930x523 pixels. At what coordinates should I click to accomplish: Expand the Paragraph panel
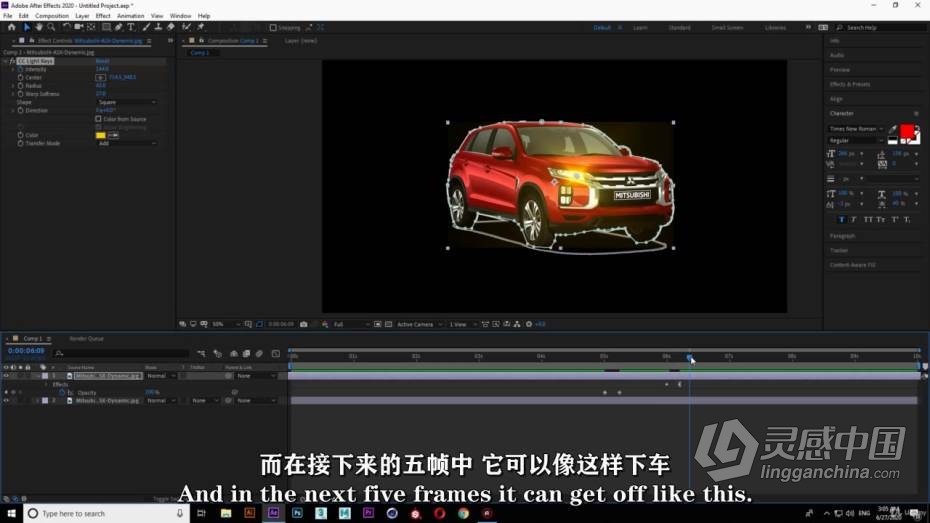click(x=842, y=236)
